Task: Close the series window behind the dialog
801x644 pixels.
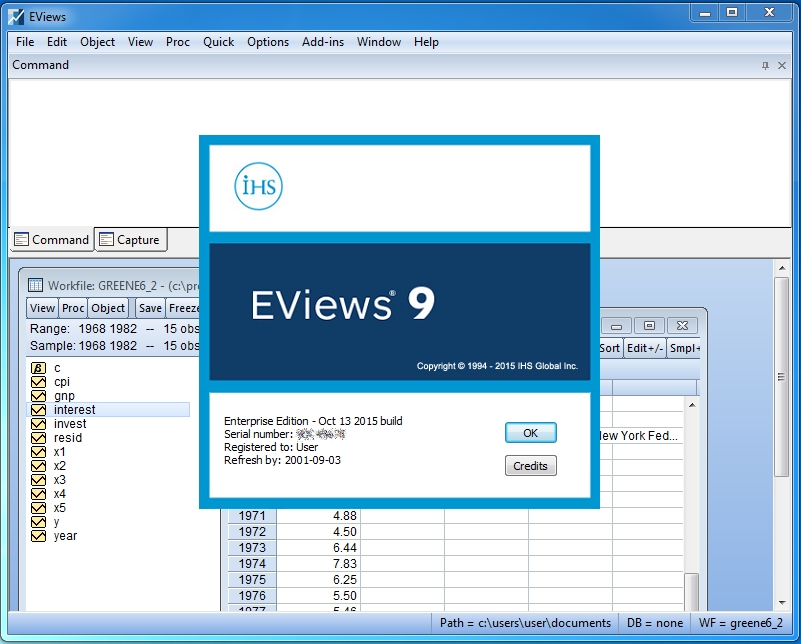Action: 682,326
